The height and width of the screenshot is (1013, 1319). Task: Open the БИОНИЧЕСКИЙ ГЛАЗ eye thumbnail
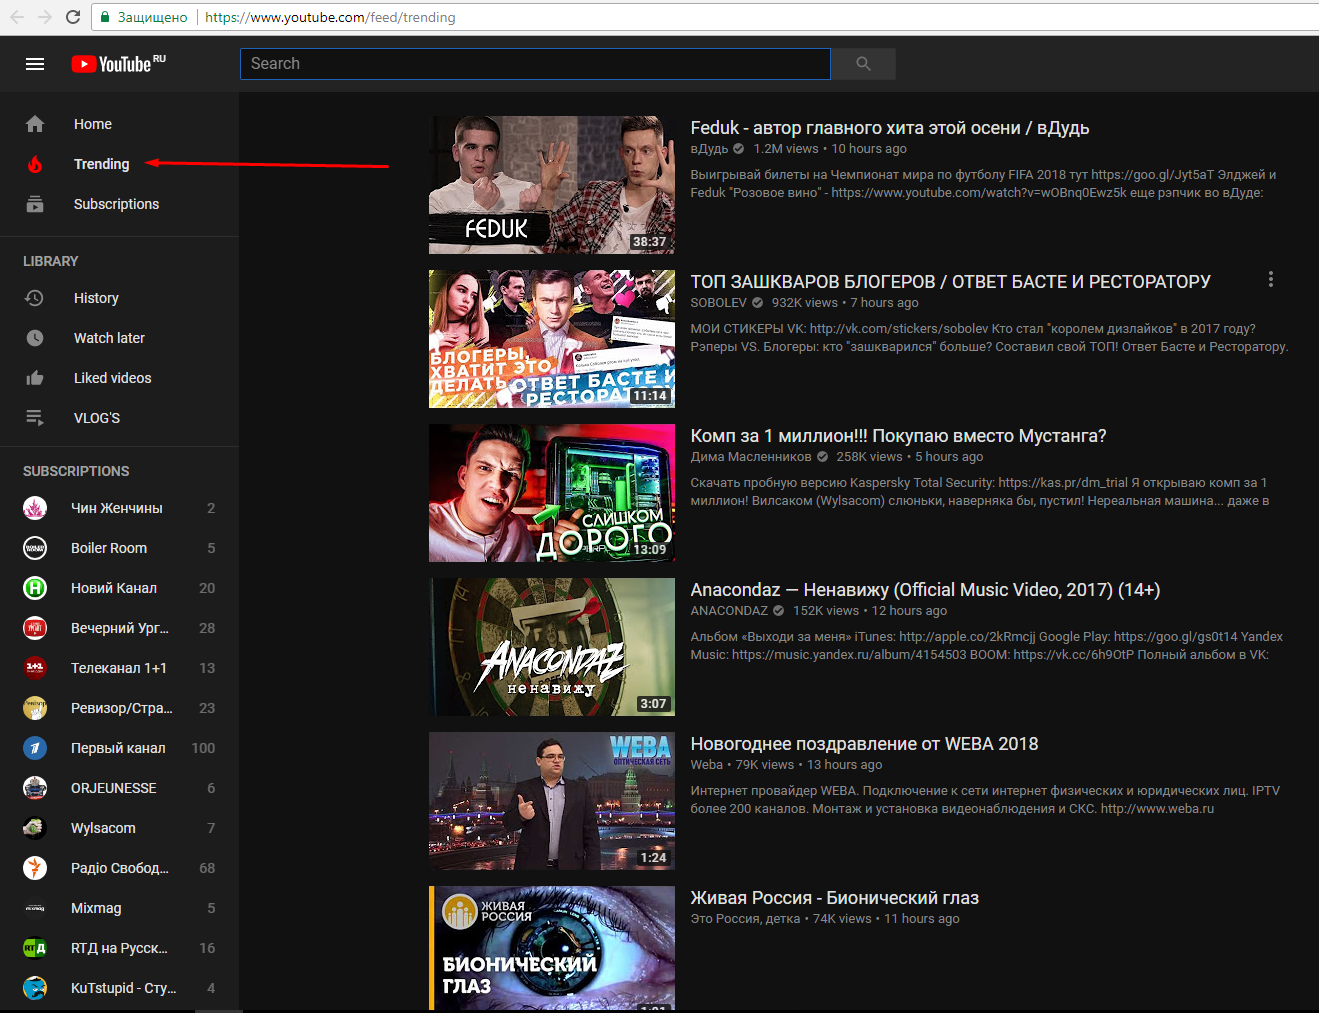click(552, 948)
